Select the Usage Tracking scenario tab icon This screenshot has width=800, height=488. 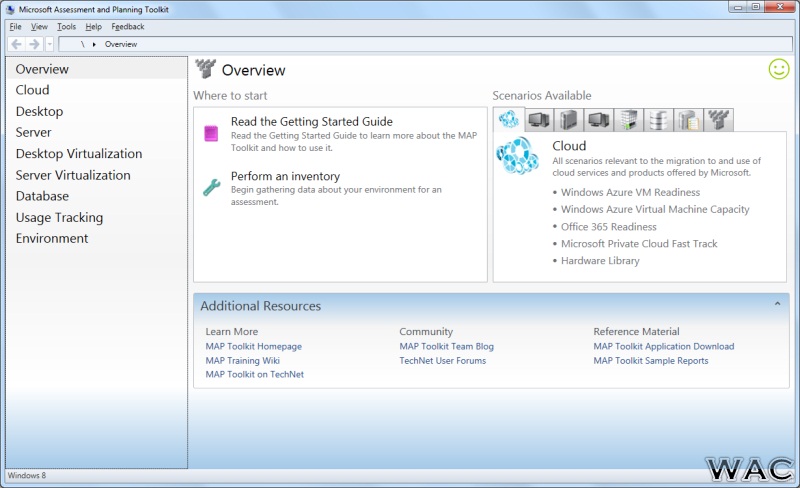(x=688, y=120)
